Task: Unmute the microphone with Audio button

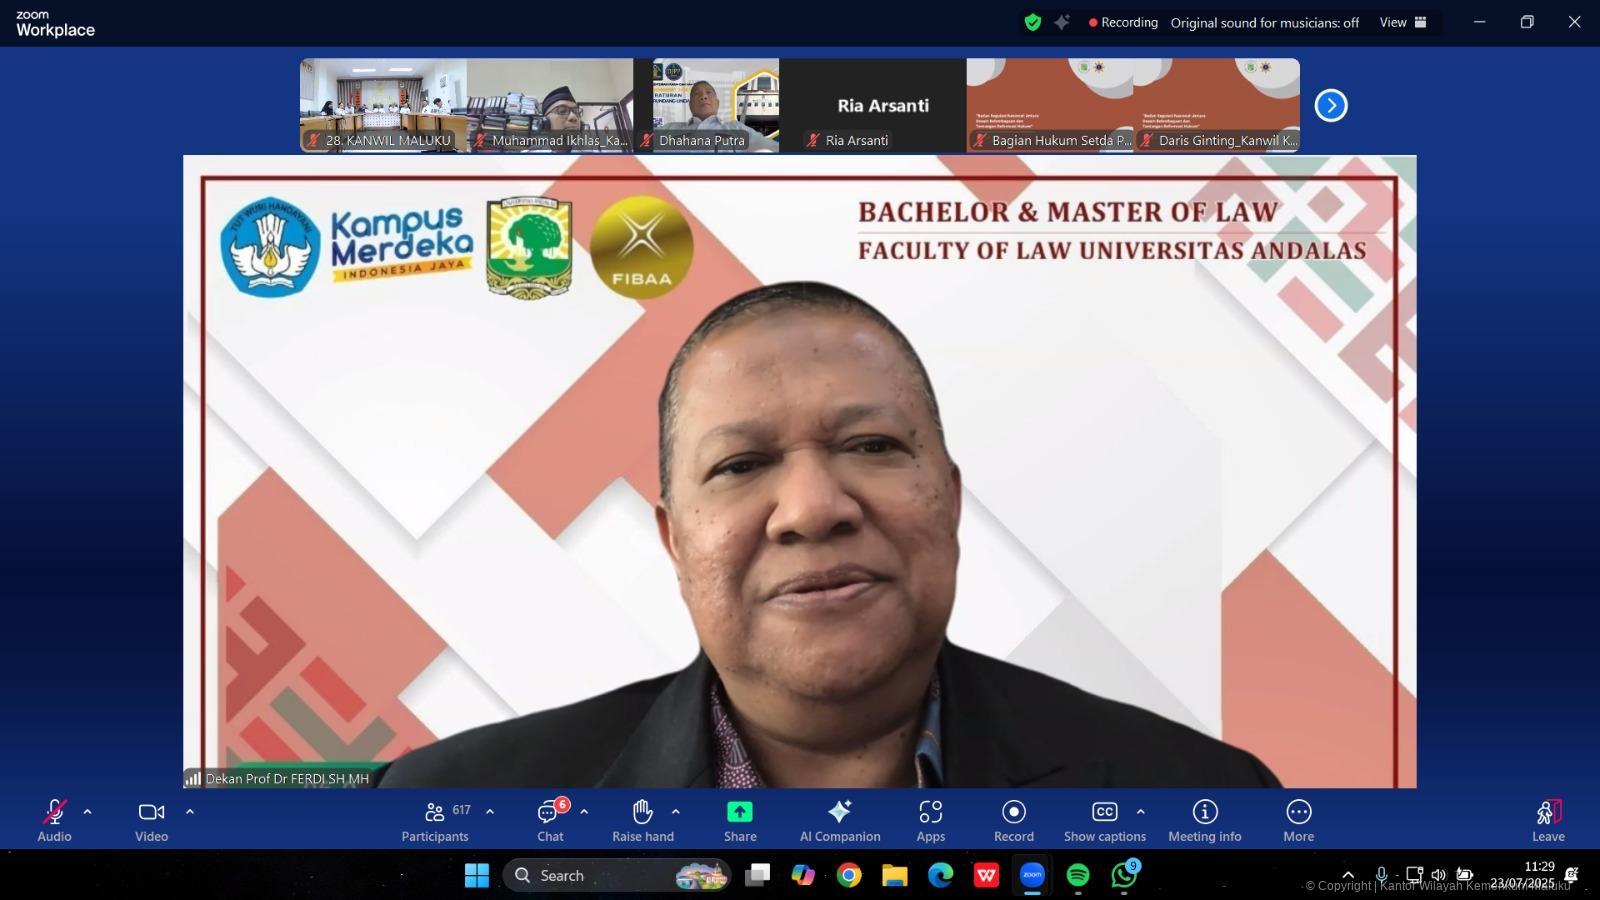Action: [x=54, y=820]
